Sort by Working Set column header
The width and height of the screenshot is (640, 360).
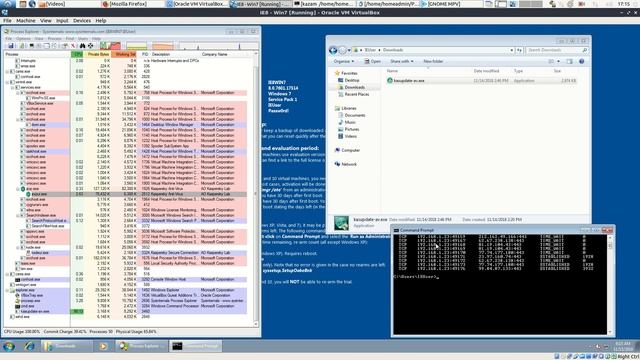coord(124,54)
